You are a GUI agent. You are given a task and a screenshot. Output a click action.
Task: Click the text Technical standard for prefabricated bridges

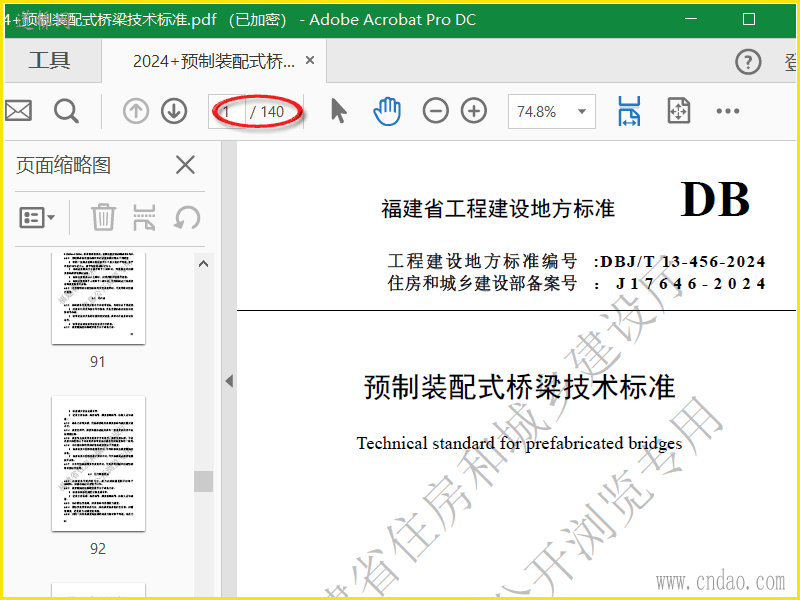(519, 443)
